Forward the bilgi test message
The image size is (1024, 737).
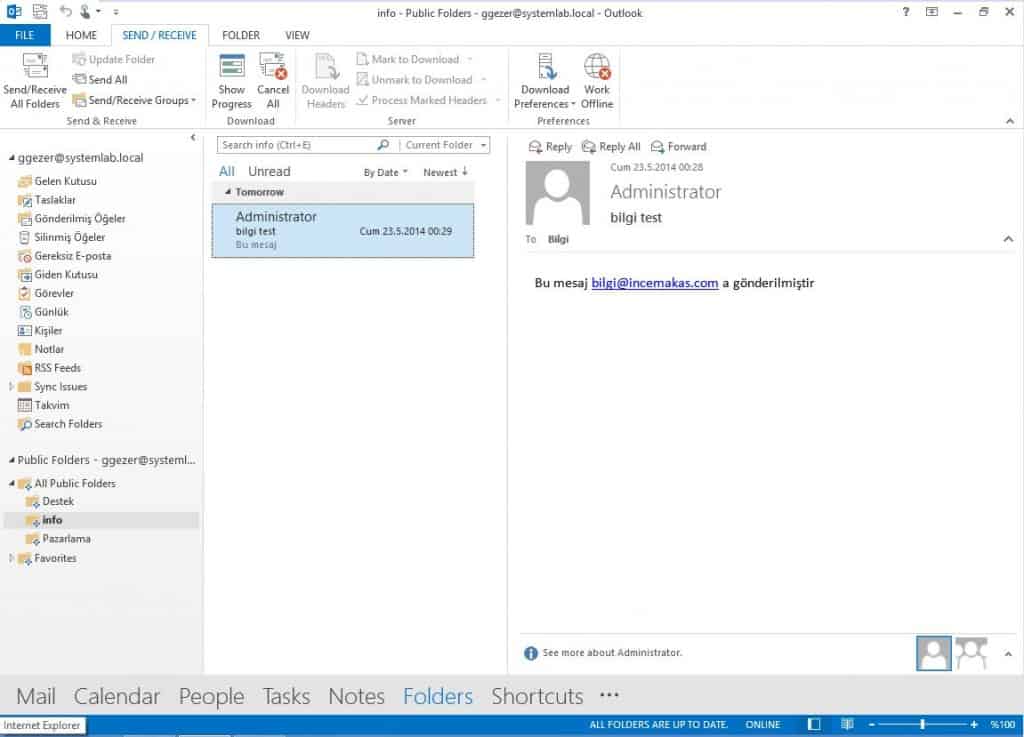coord(678,147)
